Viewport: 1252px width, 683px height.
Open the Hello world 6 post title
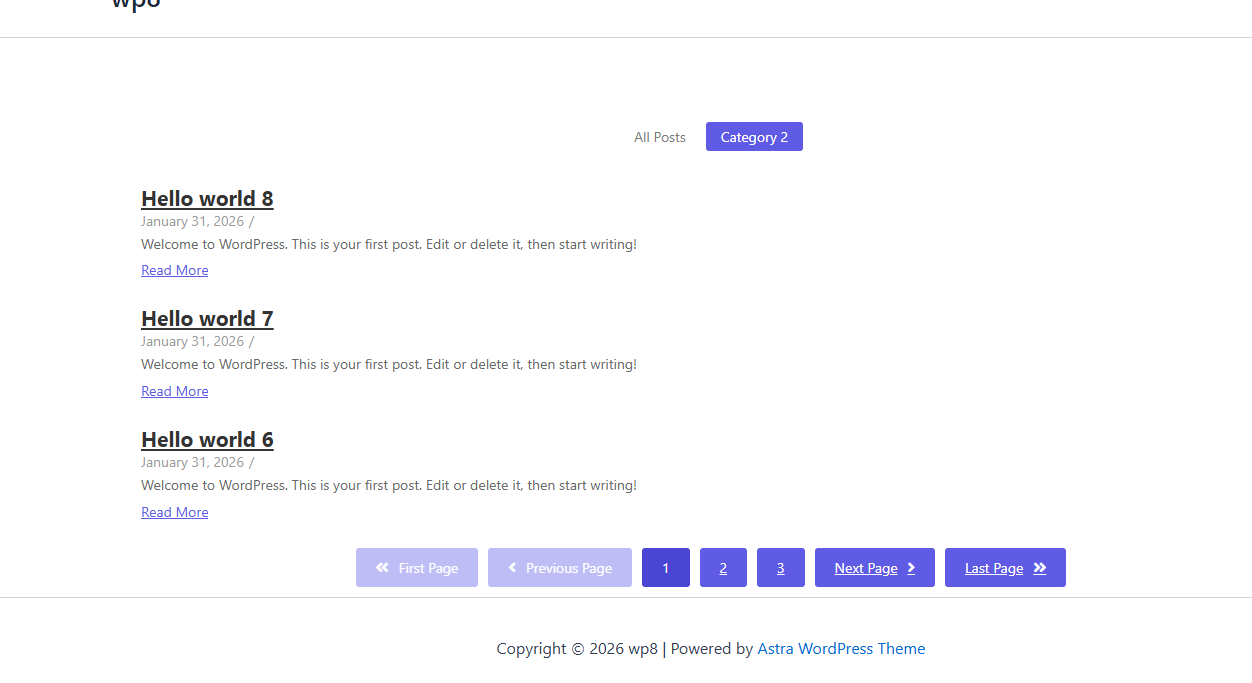click(x=207, y=440)
